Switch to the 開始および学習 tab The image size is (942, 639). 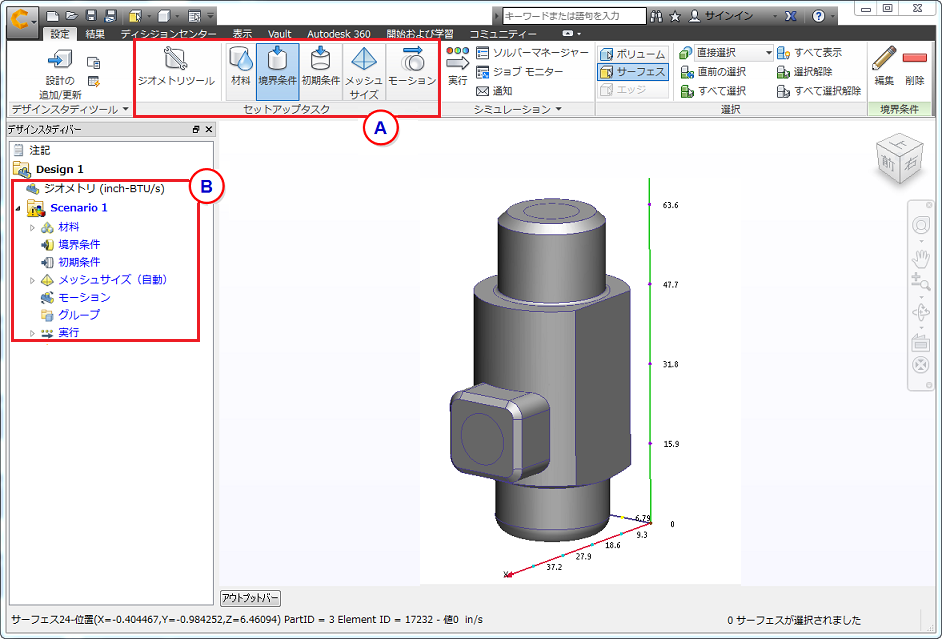[420, 34]
